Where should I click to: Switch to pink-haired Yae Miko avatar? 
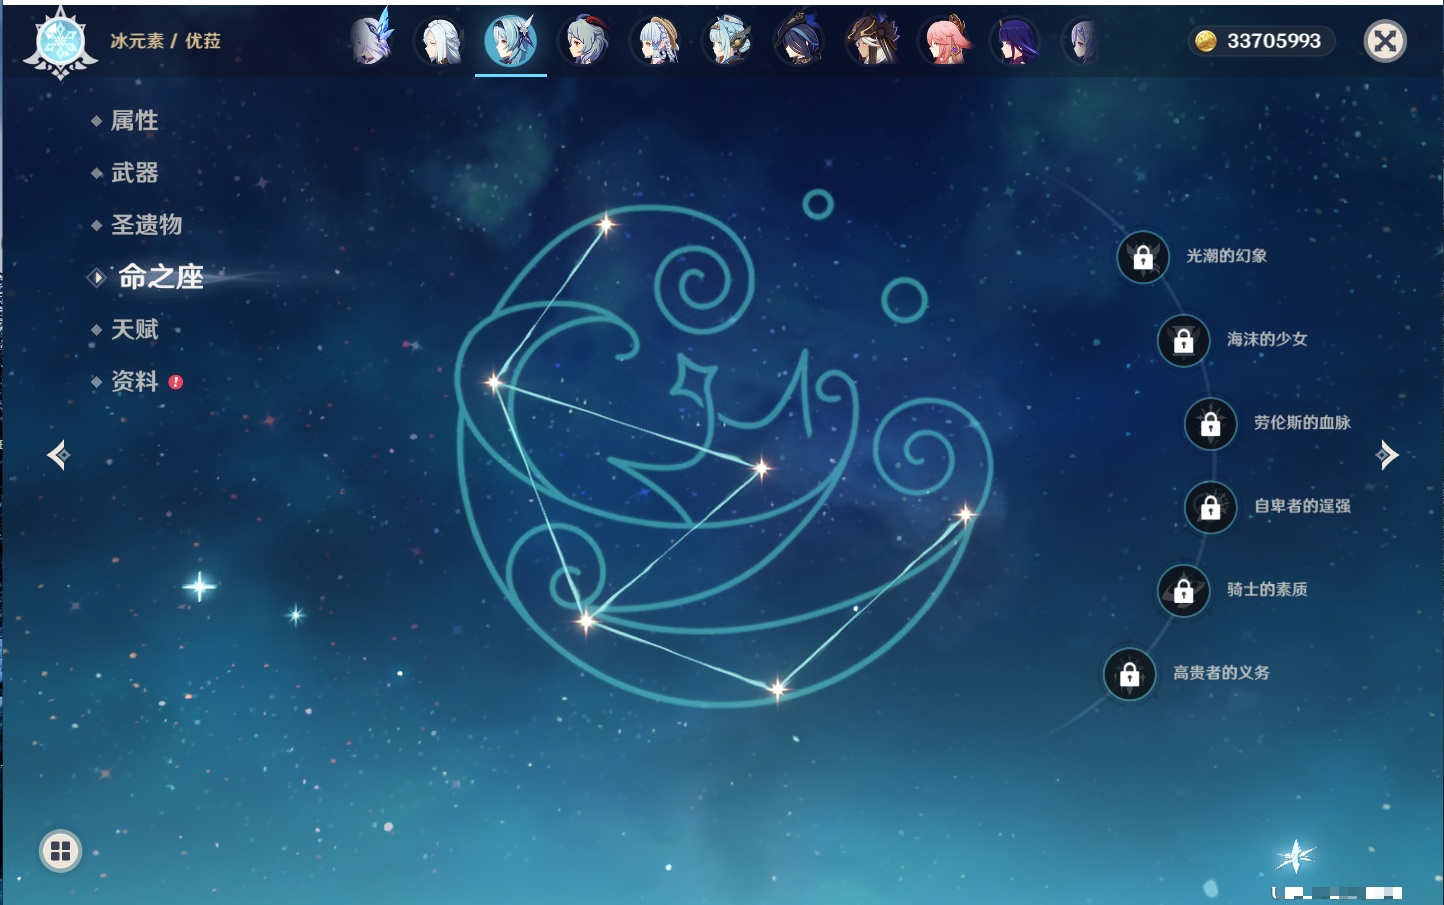point(945,41)
